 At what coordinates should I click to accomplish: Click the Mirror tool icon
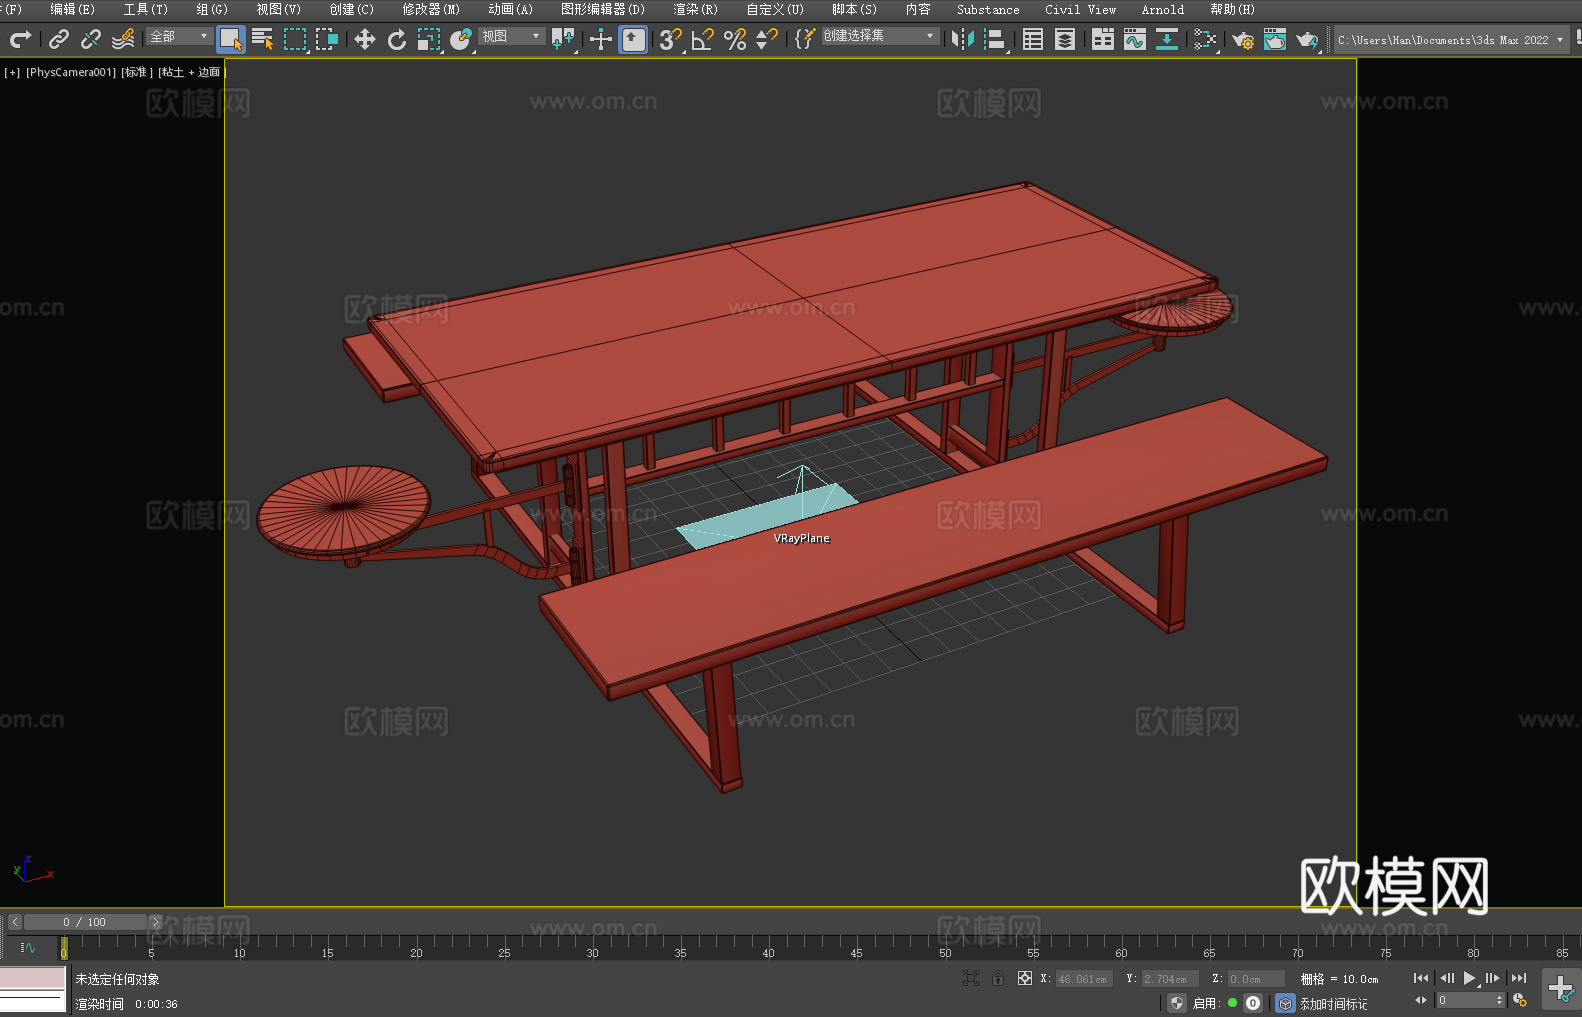962,39
